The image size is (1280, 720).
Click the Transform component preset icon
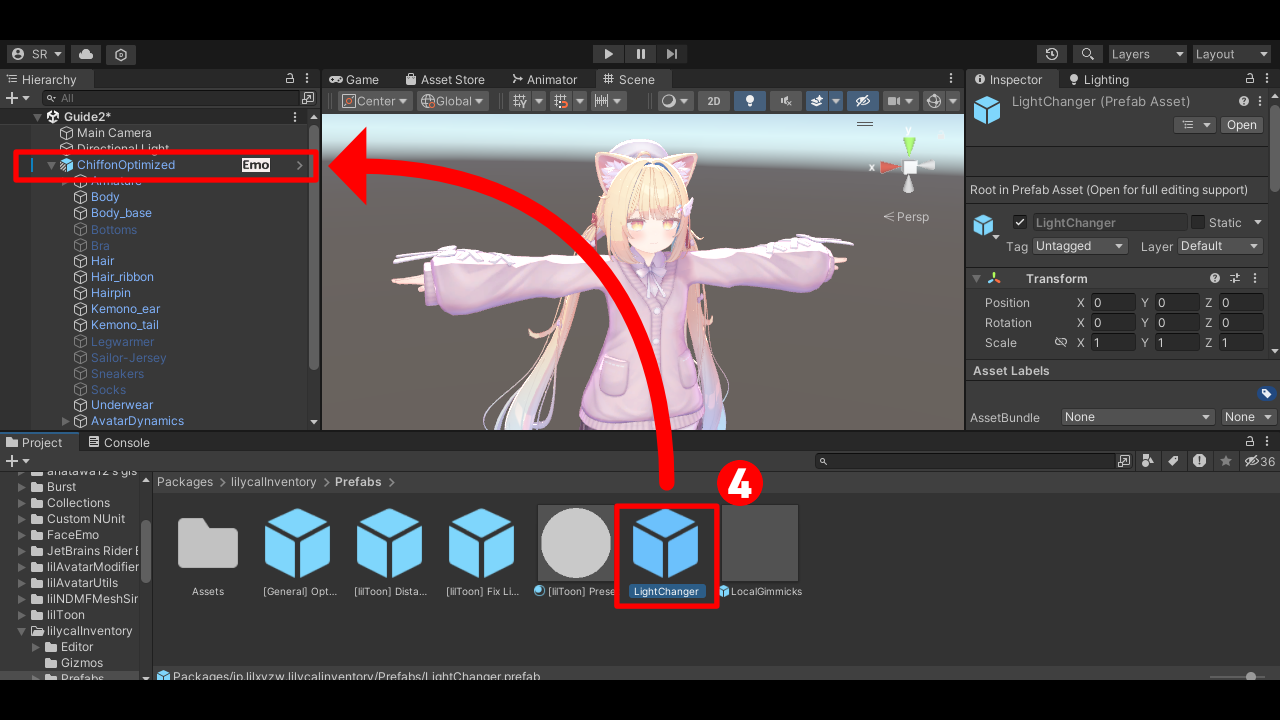click(x=1235, y=279)
